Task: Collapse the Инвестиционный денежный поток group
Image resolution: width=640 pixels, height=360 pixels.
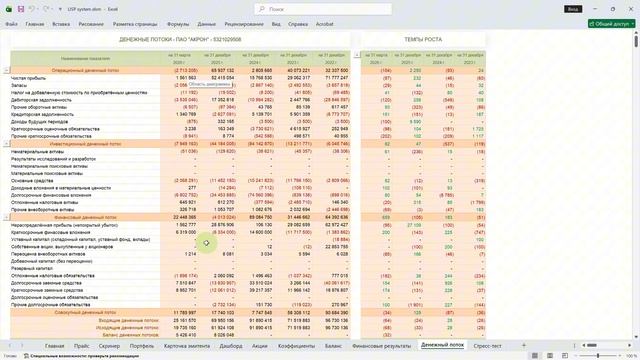Action: (x=6, y=144)
